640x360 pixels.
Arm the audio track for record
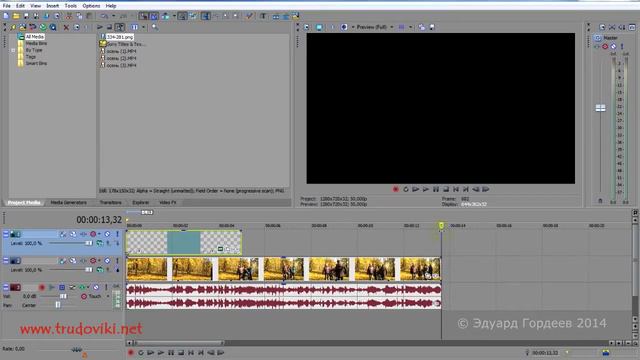click(x=42, y=288)
